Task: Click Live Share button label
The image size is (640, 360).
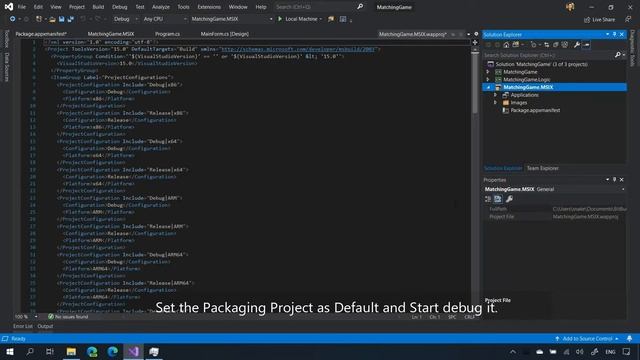Action: 603,20
